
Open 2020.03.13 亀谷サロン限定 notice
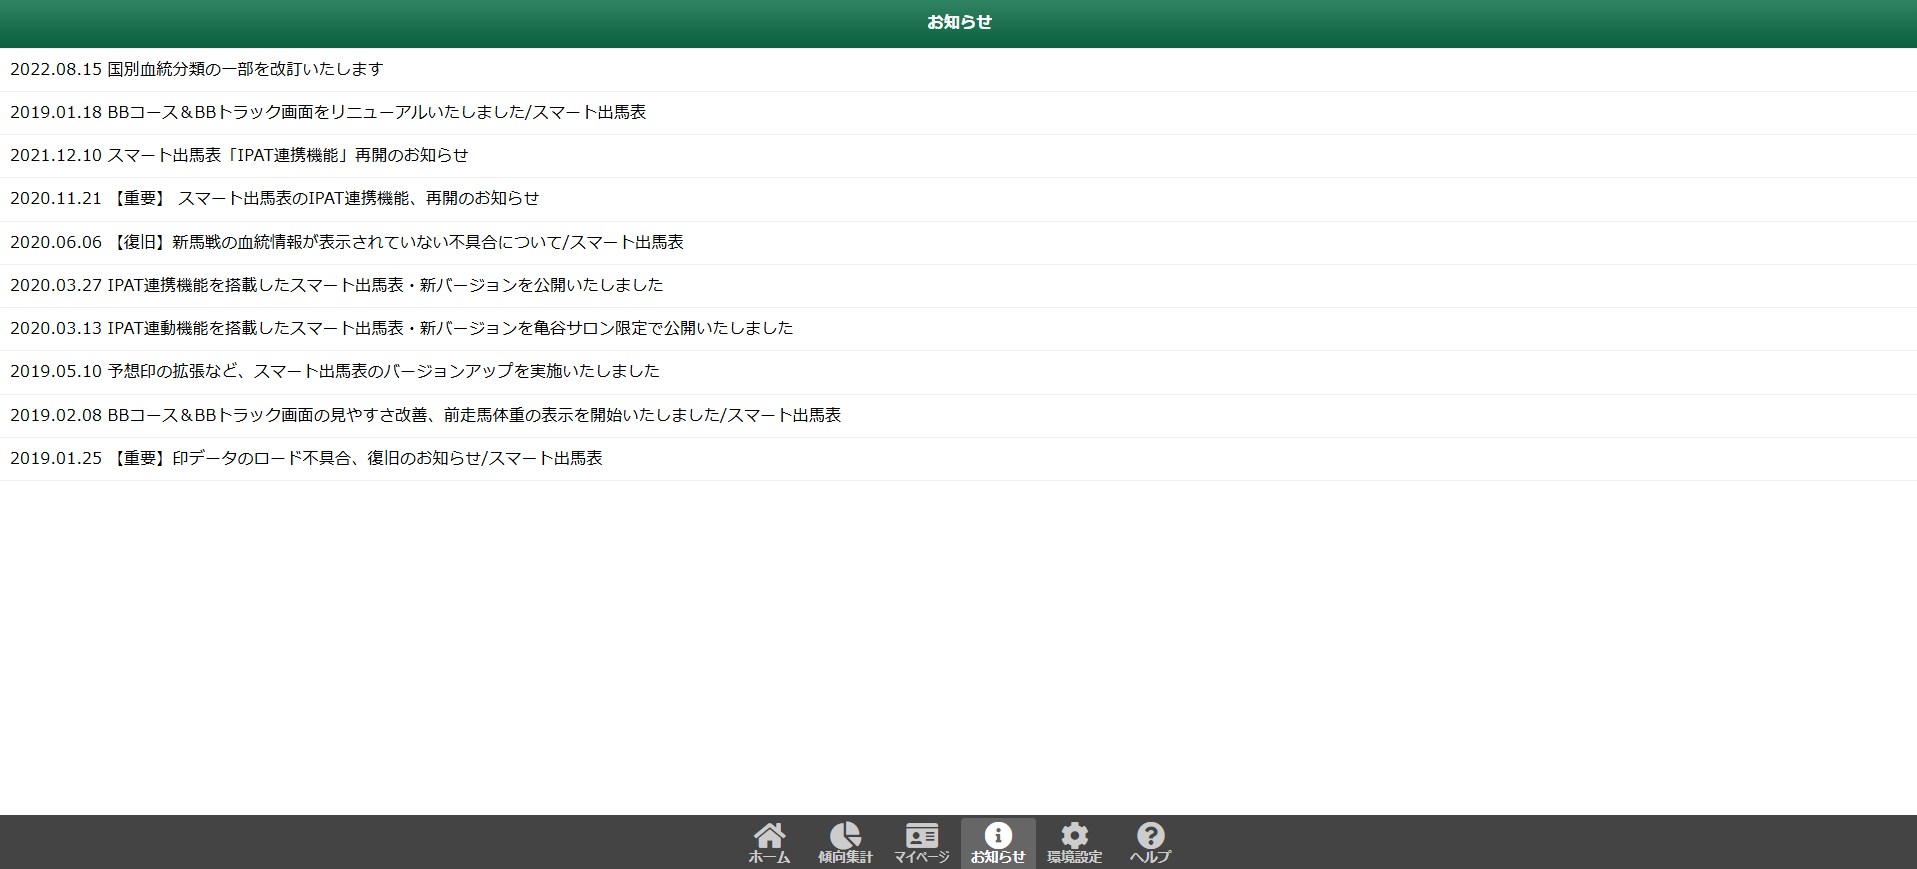(401, 328)
